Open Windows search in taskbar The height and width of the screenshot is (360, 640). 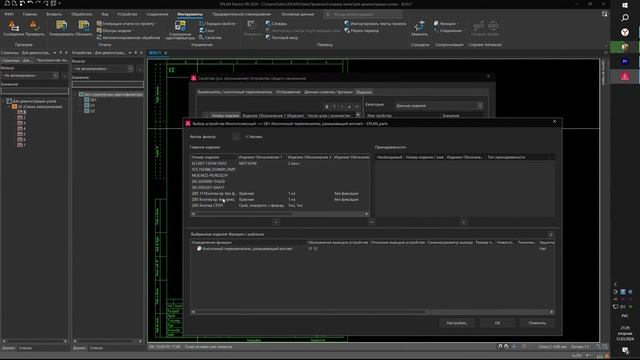coord(625,18)
